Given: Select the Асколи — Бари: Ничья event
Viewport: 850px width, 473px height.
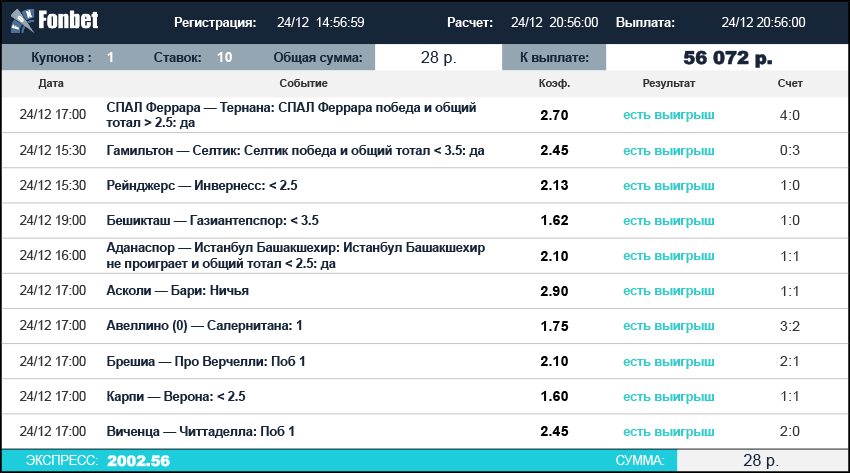Looking at the screenshot, I should coord(177,290).
